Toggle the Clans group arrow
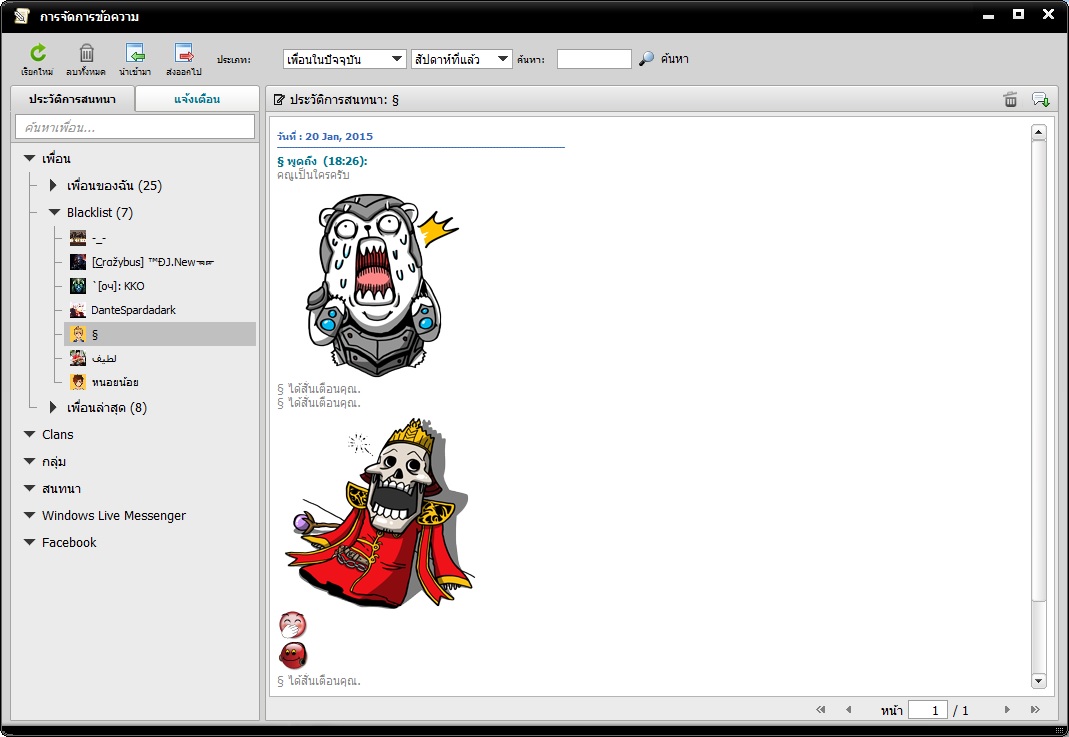Viewport: 1069px width, 737px height. click(29, 434)
